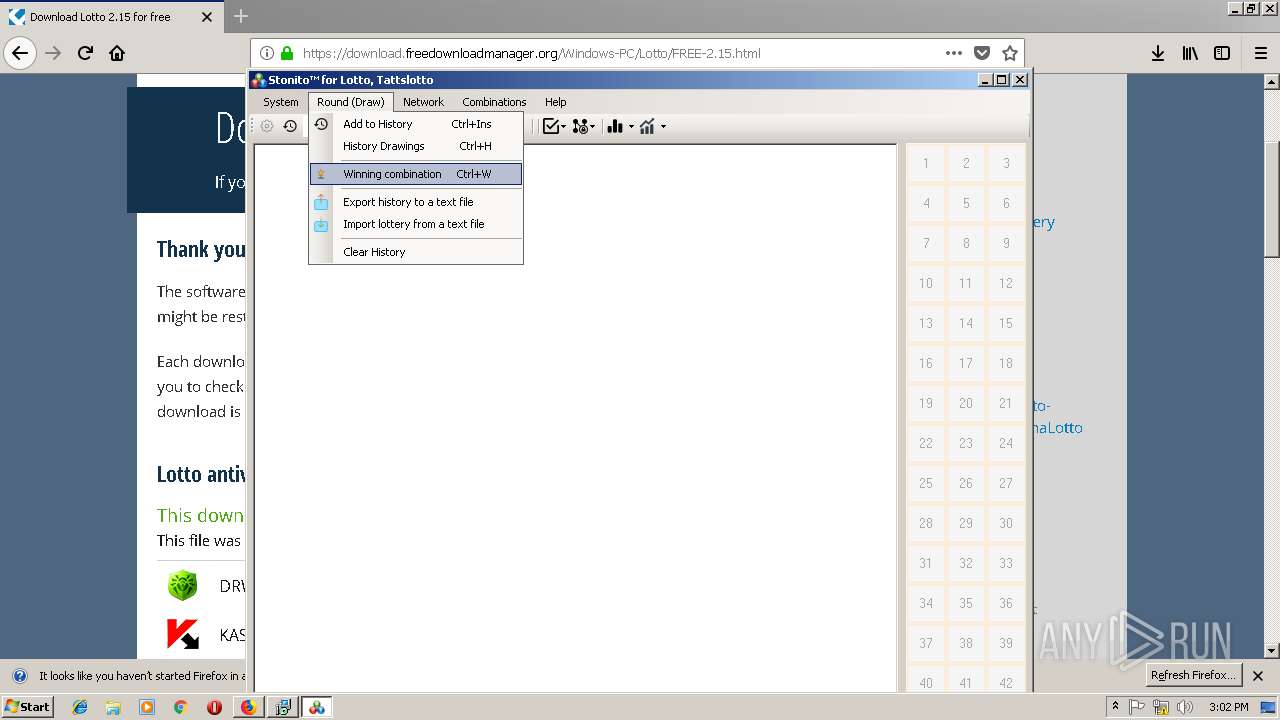The width and height of the screenshot is (1280, 720).
Task: Bookmark this page with the star
Action: click(x=1010, y=53)
